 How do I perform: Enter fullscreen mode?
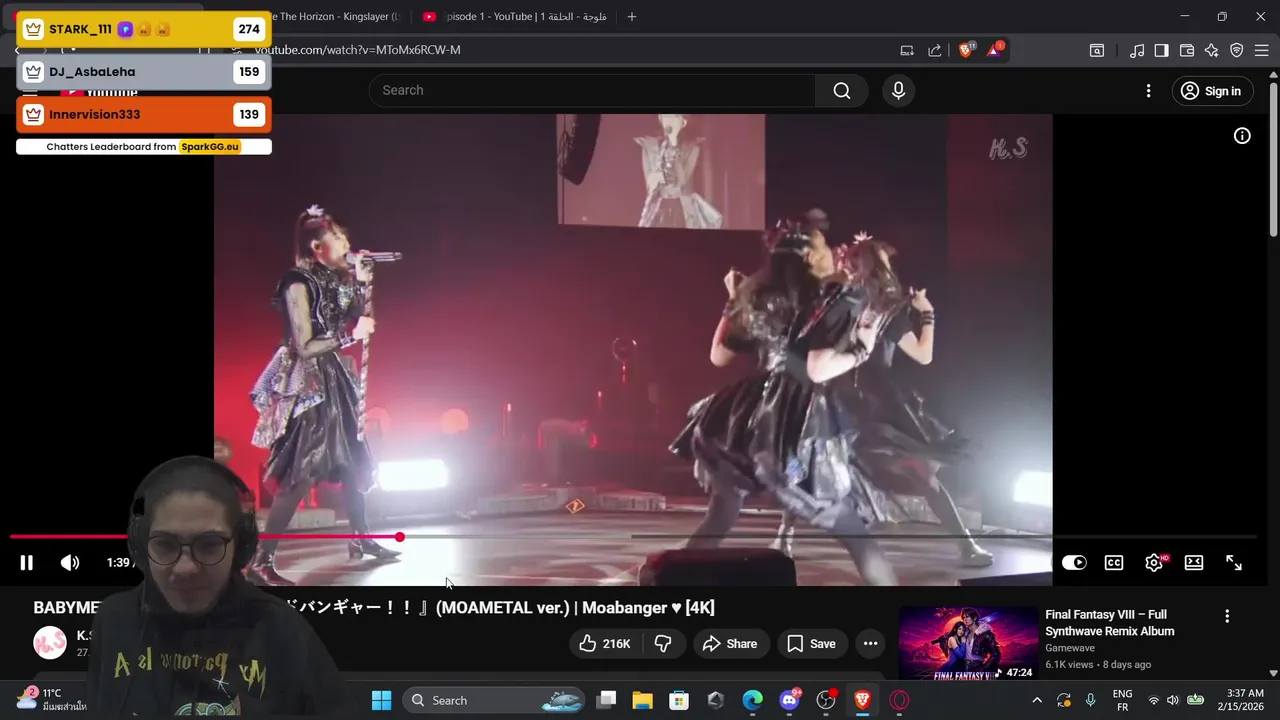[1234, 563]
